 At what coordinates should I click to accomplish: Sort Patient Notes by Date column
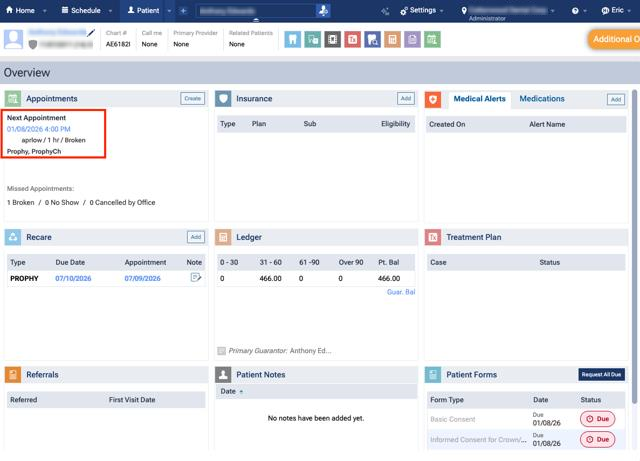point(230,391)
